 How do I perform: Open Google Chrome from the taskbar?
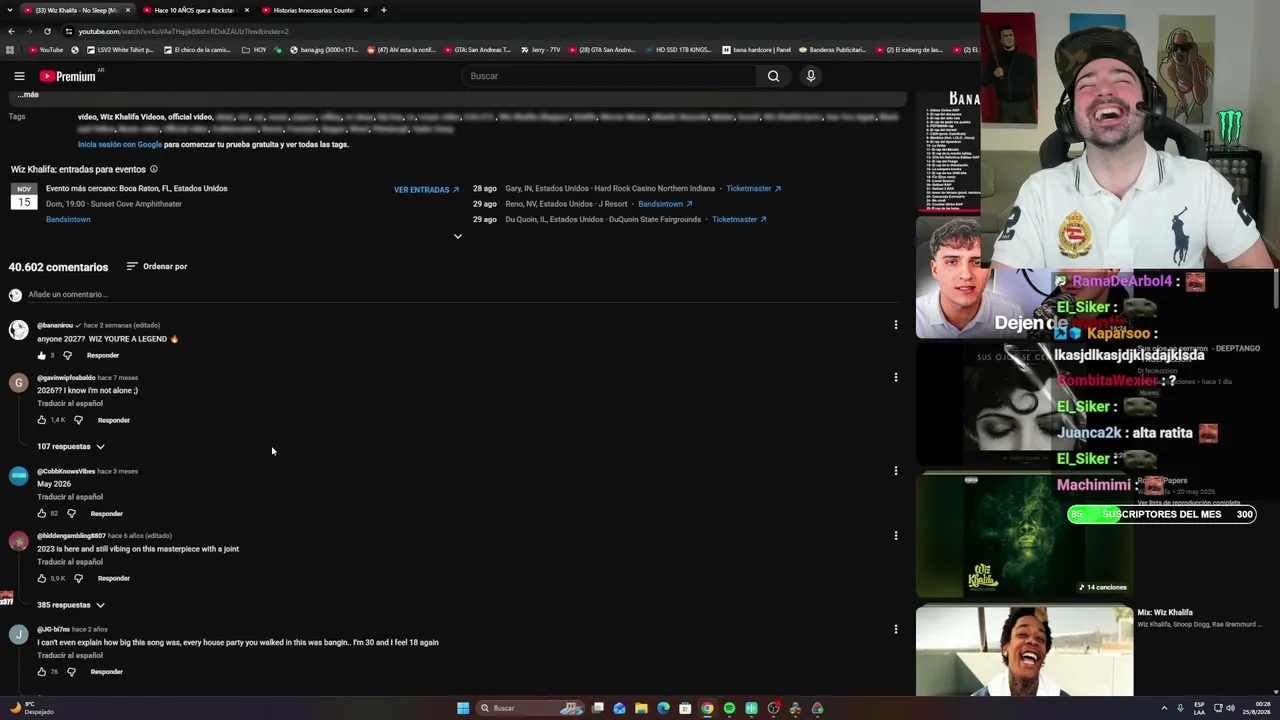pyautogui.click(x=707, y=708)
